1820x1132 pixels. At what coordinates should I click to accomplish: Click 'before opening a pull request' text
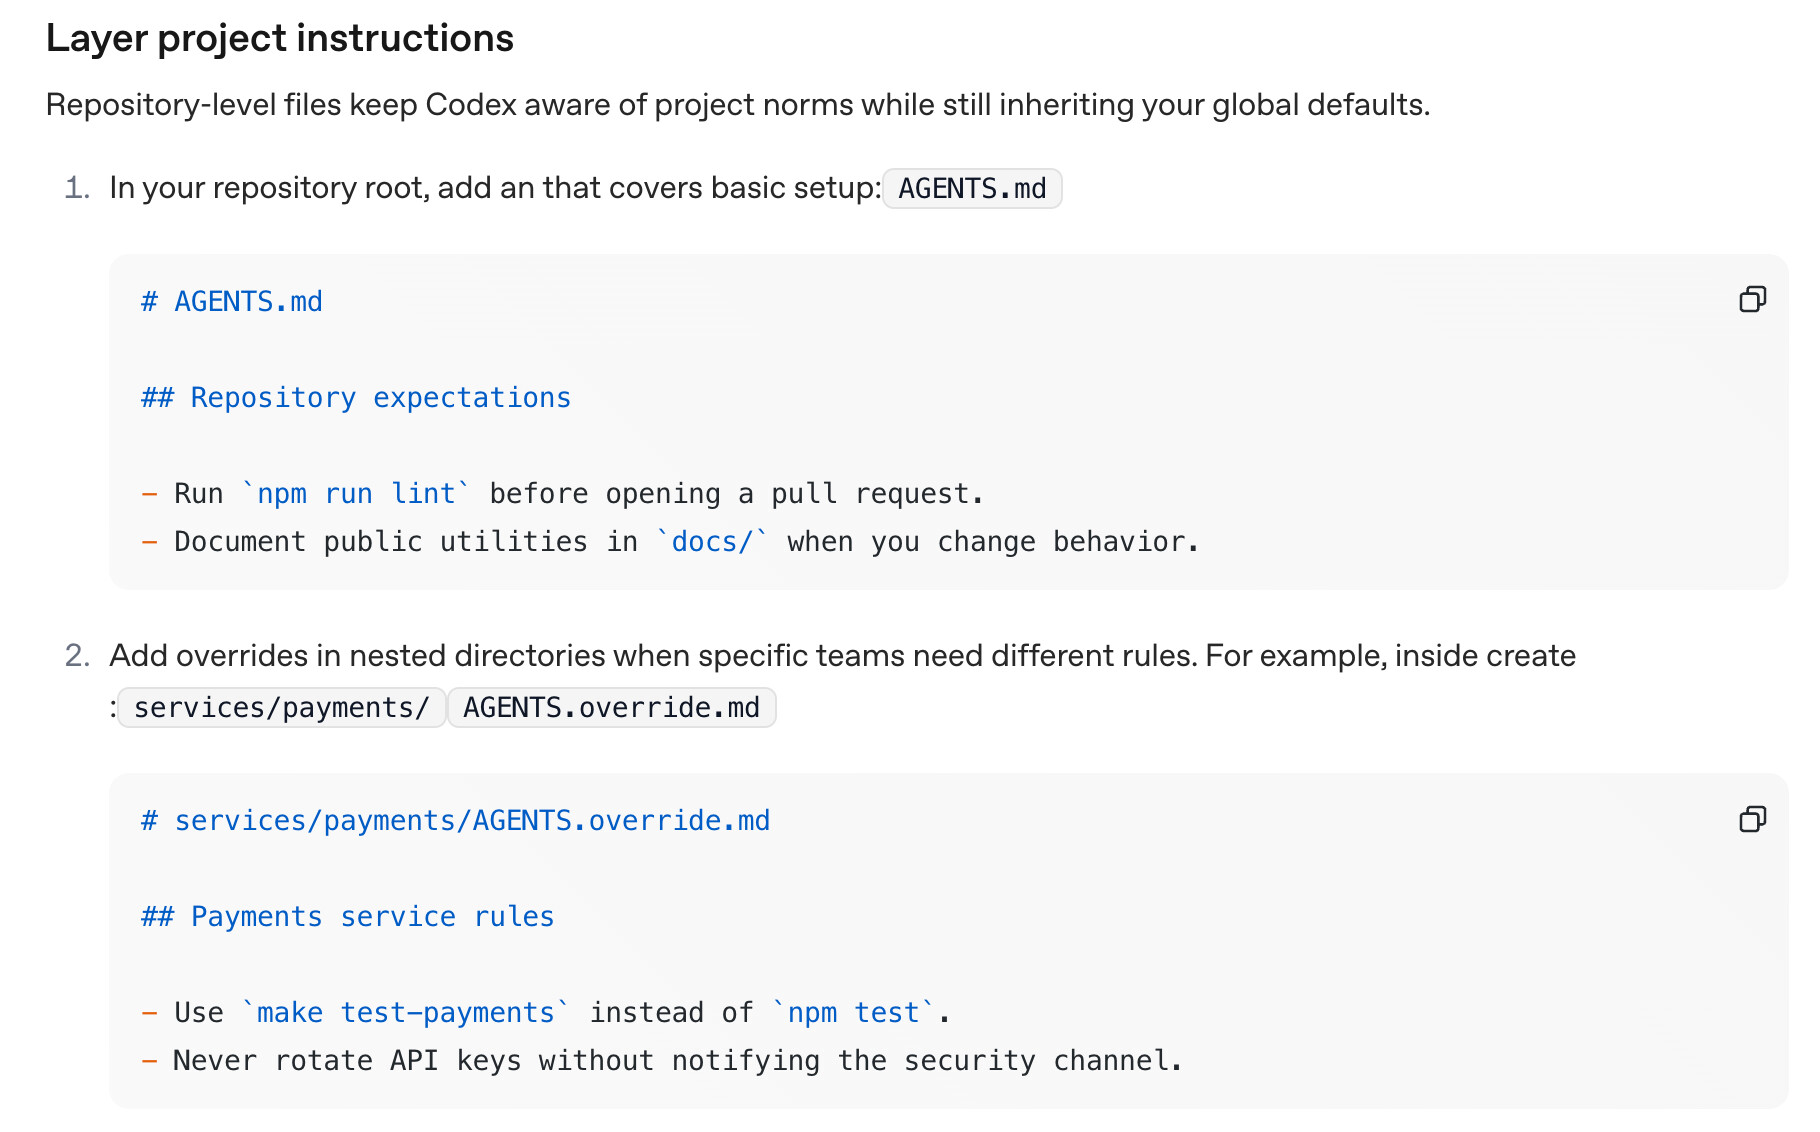tap(736, 493)
